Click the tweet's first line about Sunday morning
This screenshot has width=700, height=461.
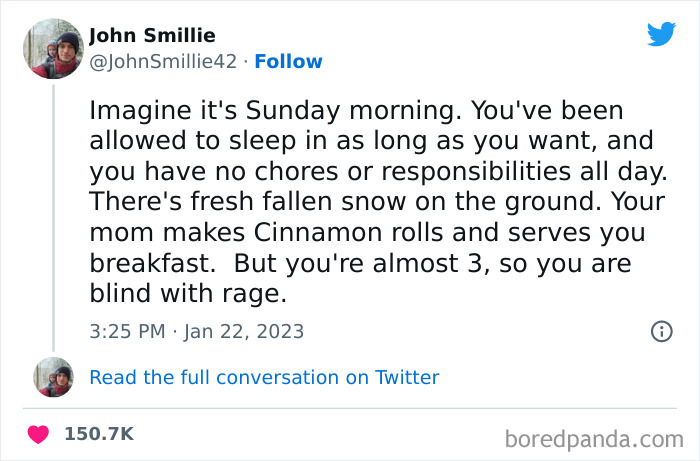tap(338, 109)
